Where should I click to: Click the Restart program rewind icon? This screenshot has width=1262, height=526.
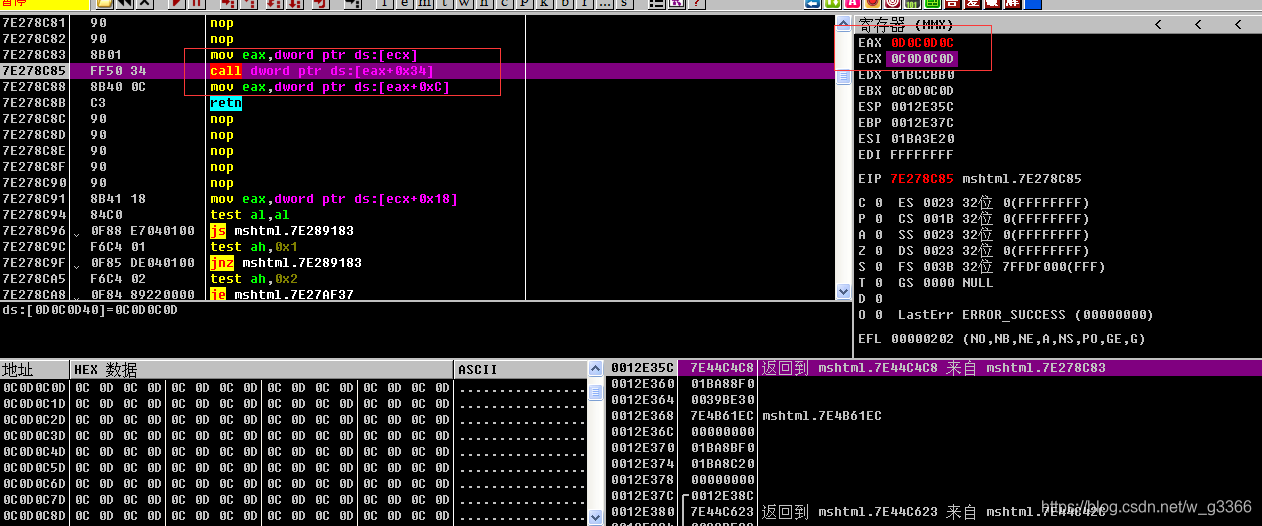[x=124, y=4]
